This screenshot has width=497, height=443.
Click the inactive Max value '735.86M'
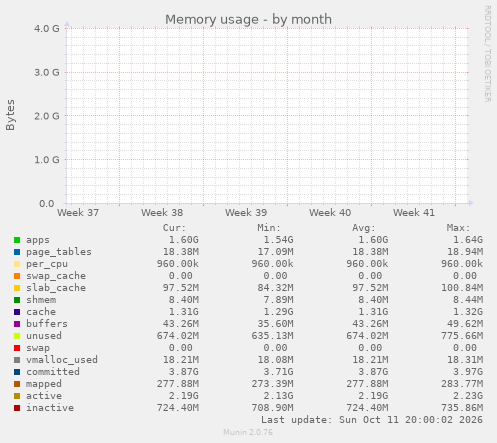(x=462, y=408)
